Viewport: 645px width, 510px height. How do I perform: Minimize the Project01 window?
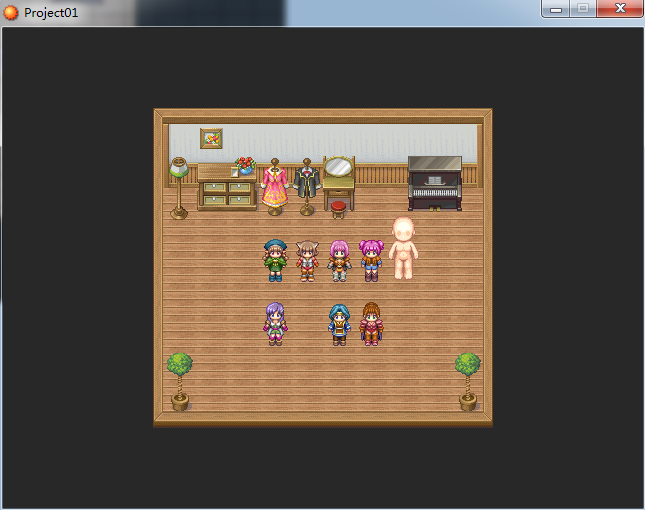coord(556,9)
